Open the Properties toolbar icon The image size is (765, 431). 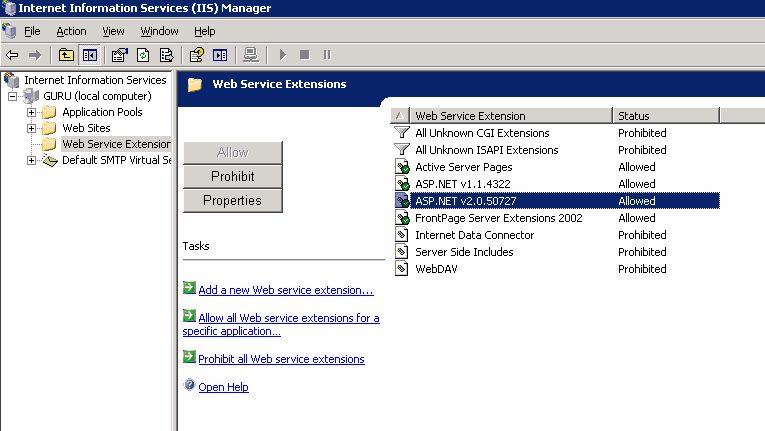[120, 55]
